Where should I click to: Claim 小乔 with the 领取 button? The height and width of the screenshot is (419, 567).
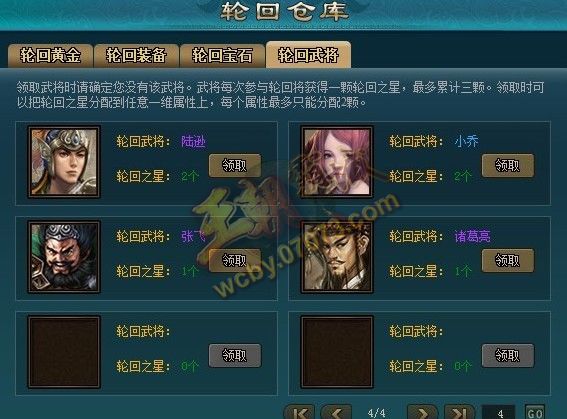[508, 166]
